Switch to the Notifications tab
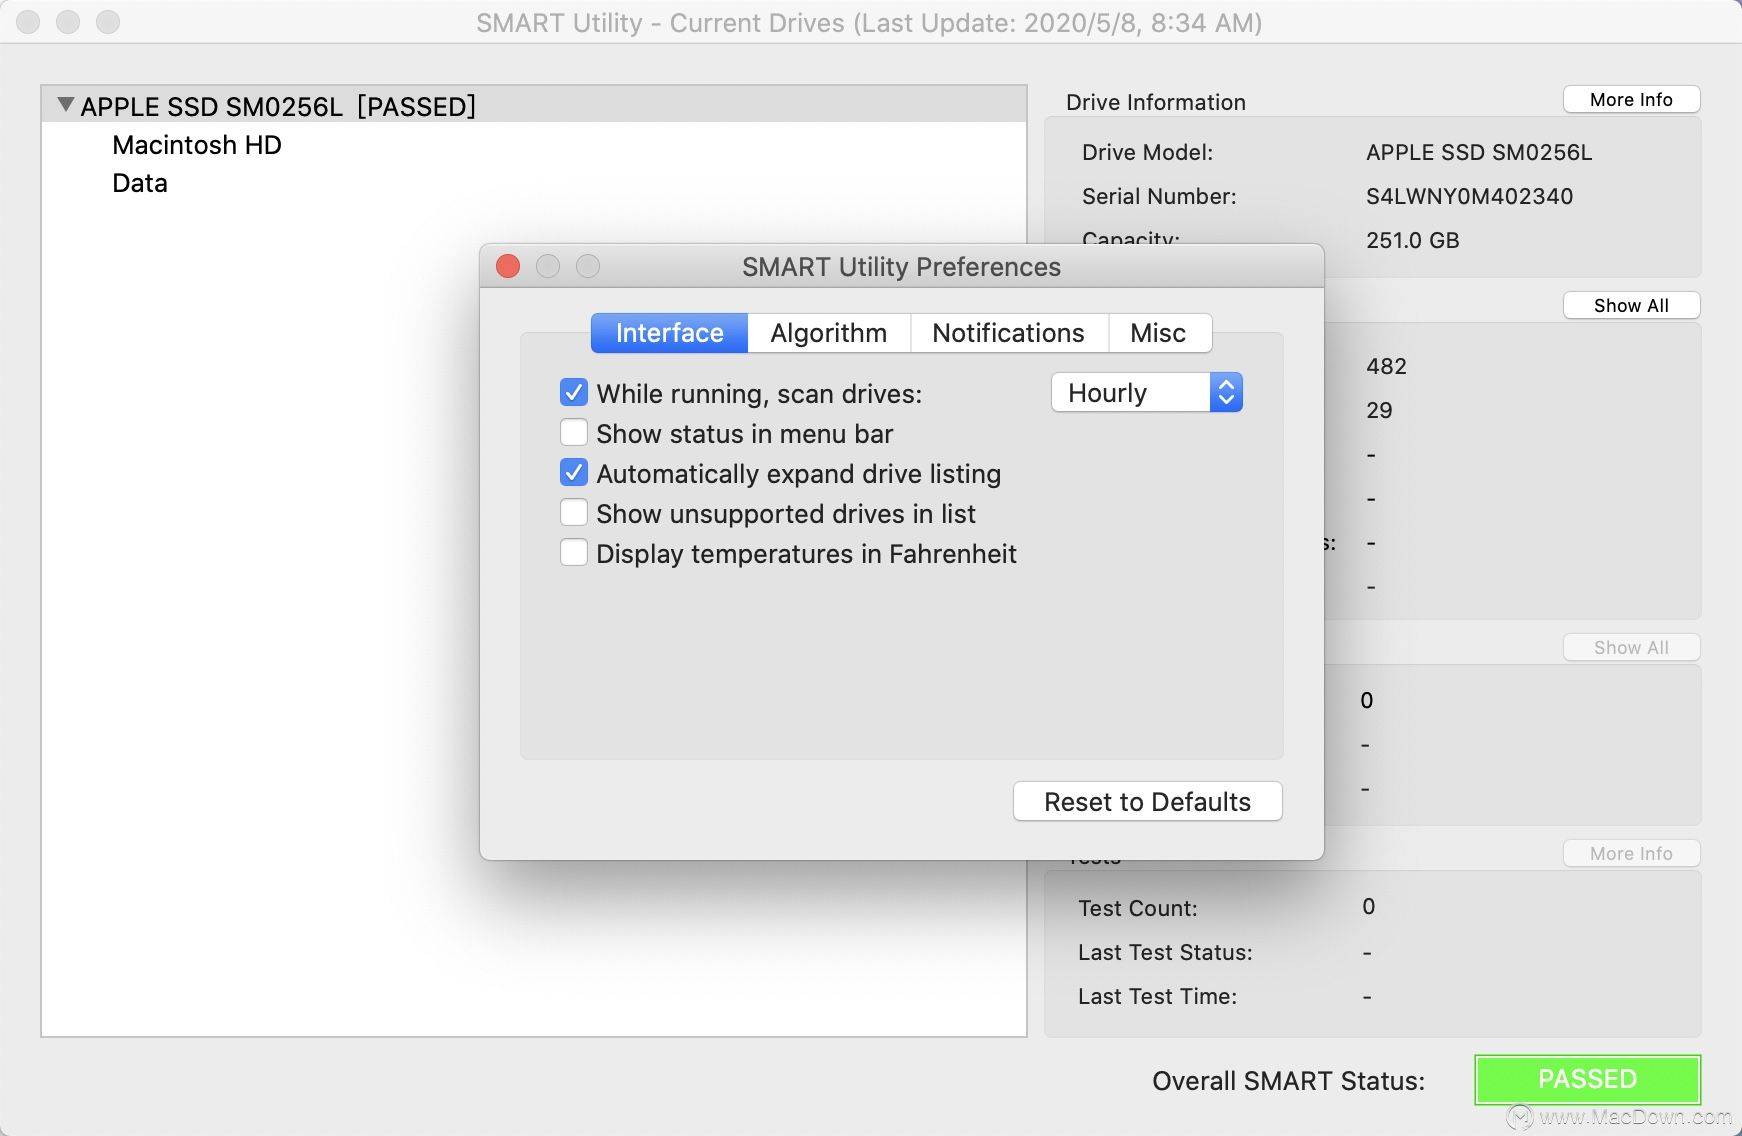This screenshot has width=1742, height=1136. click(x=1009, y=333)
